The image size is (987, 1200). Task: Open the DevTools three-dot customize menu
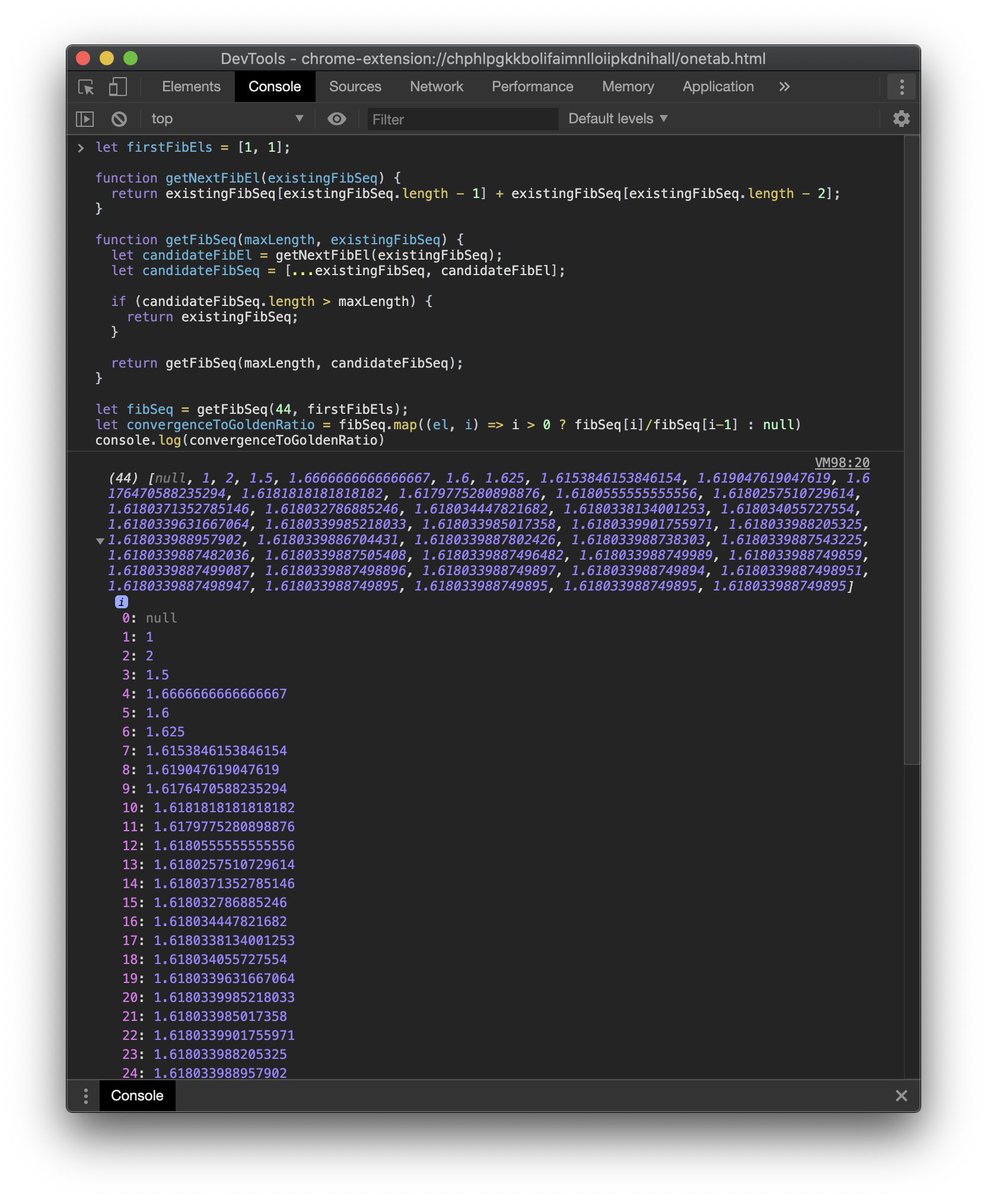901,87
